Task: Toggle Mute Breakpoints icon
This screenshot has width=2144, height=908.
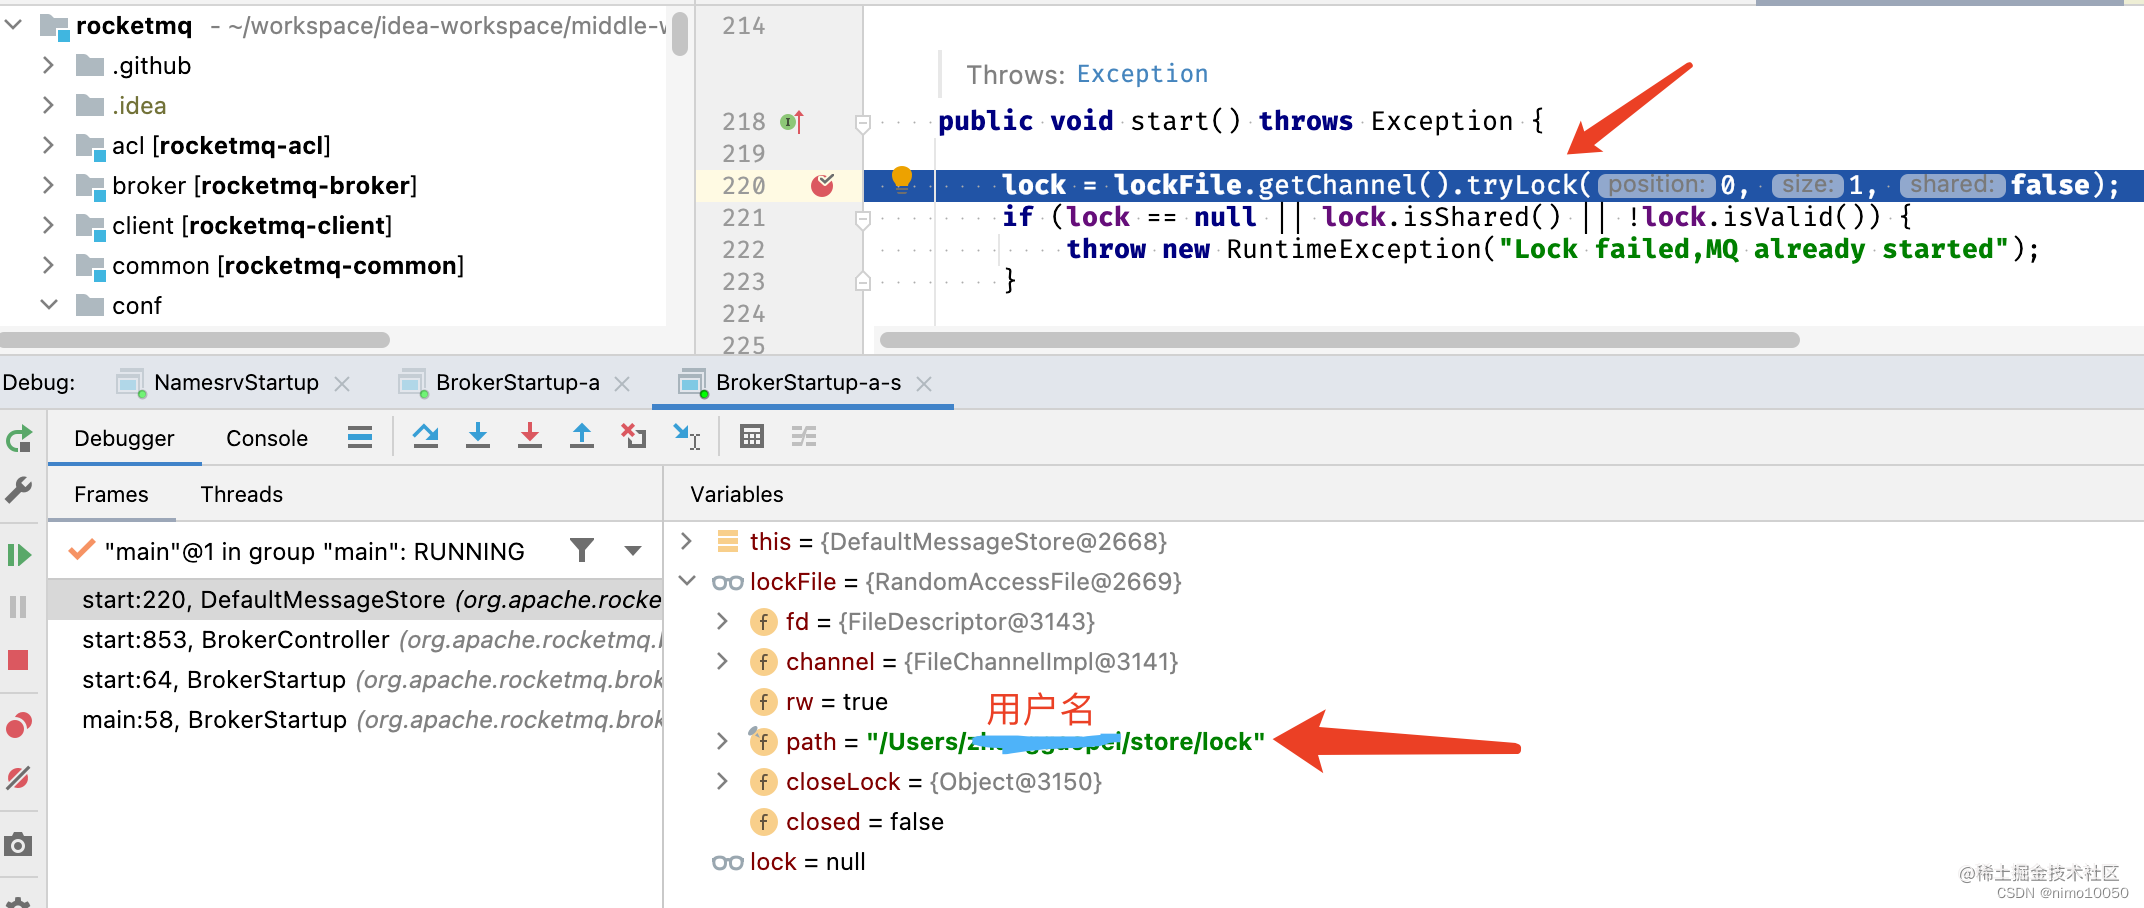Action: pyautogui.click(x=19, y=777)
